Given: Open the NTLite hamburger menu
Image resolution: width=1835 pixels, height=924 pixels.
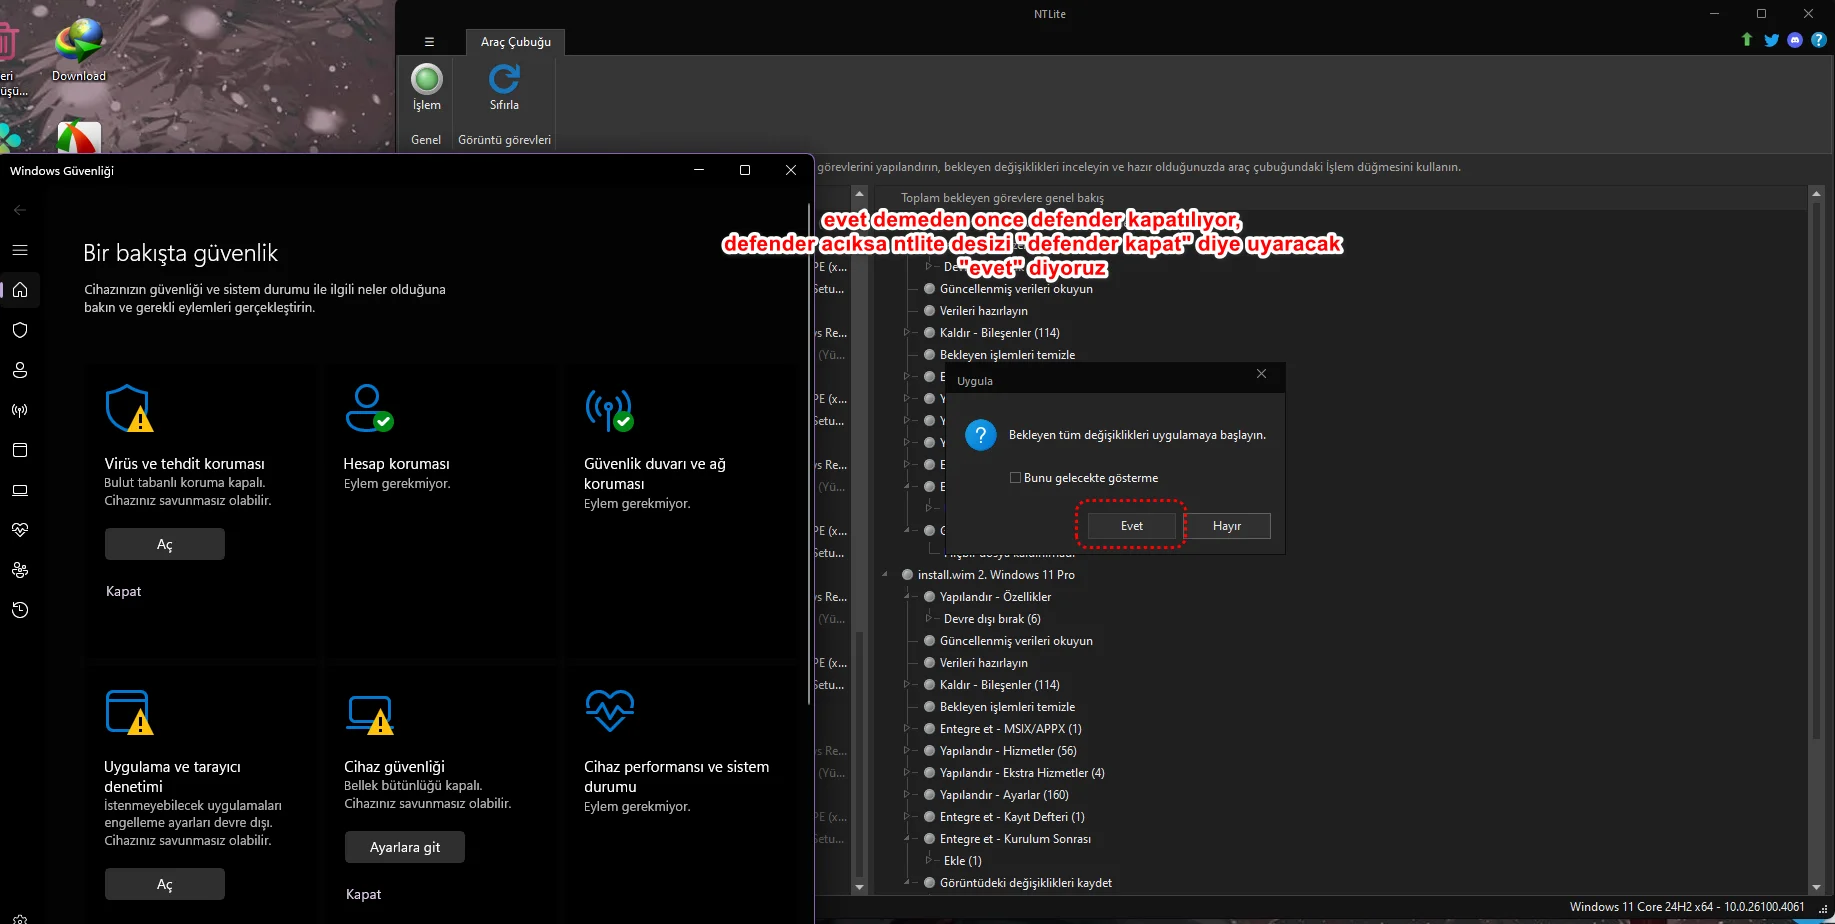Looking at the screenshot, I should coord(429,42).
